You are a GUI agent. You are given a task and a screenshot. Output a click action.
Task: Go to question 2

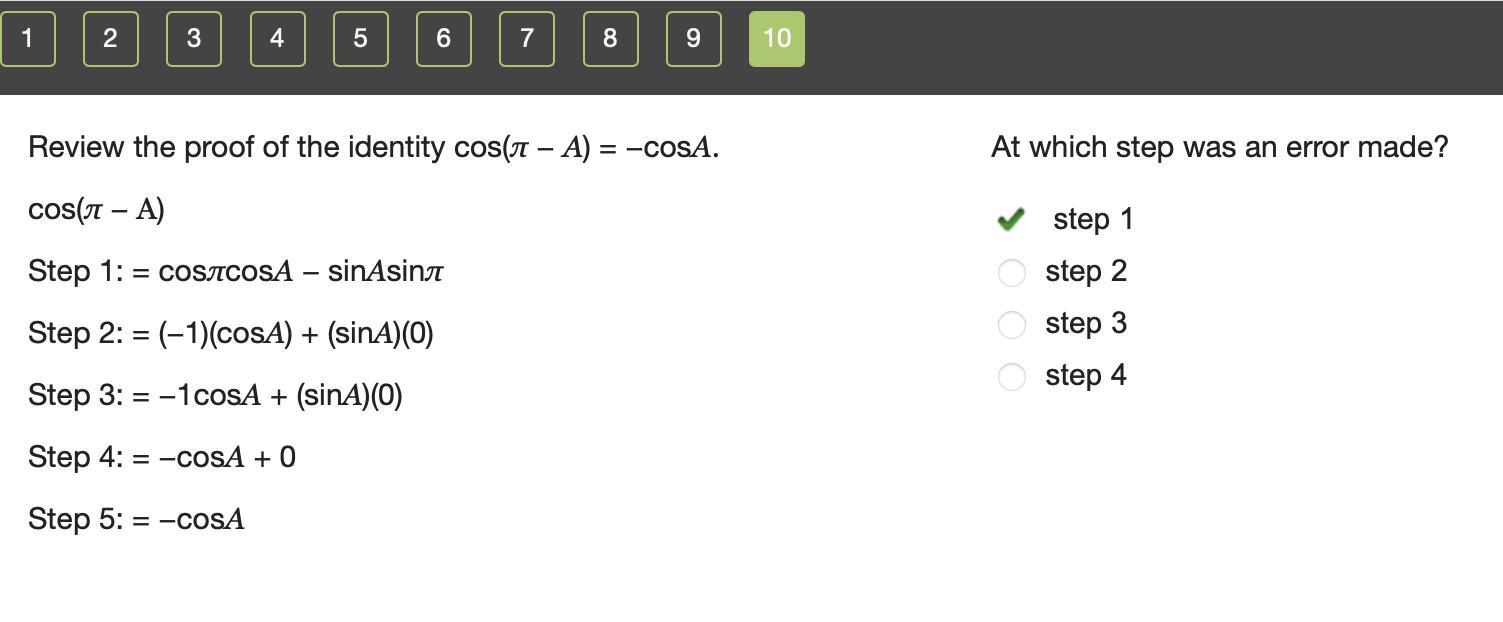pos(110,39)
